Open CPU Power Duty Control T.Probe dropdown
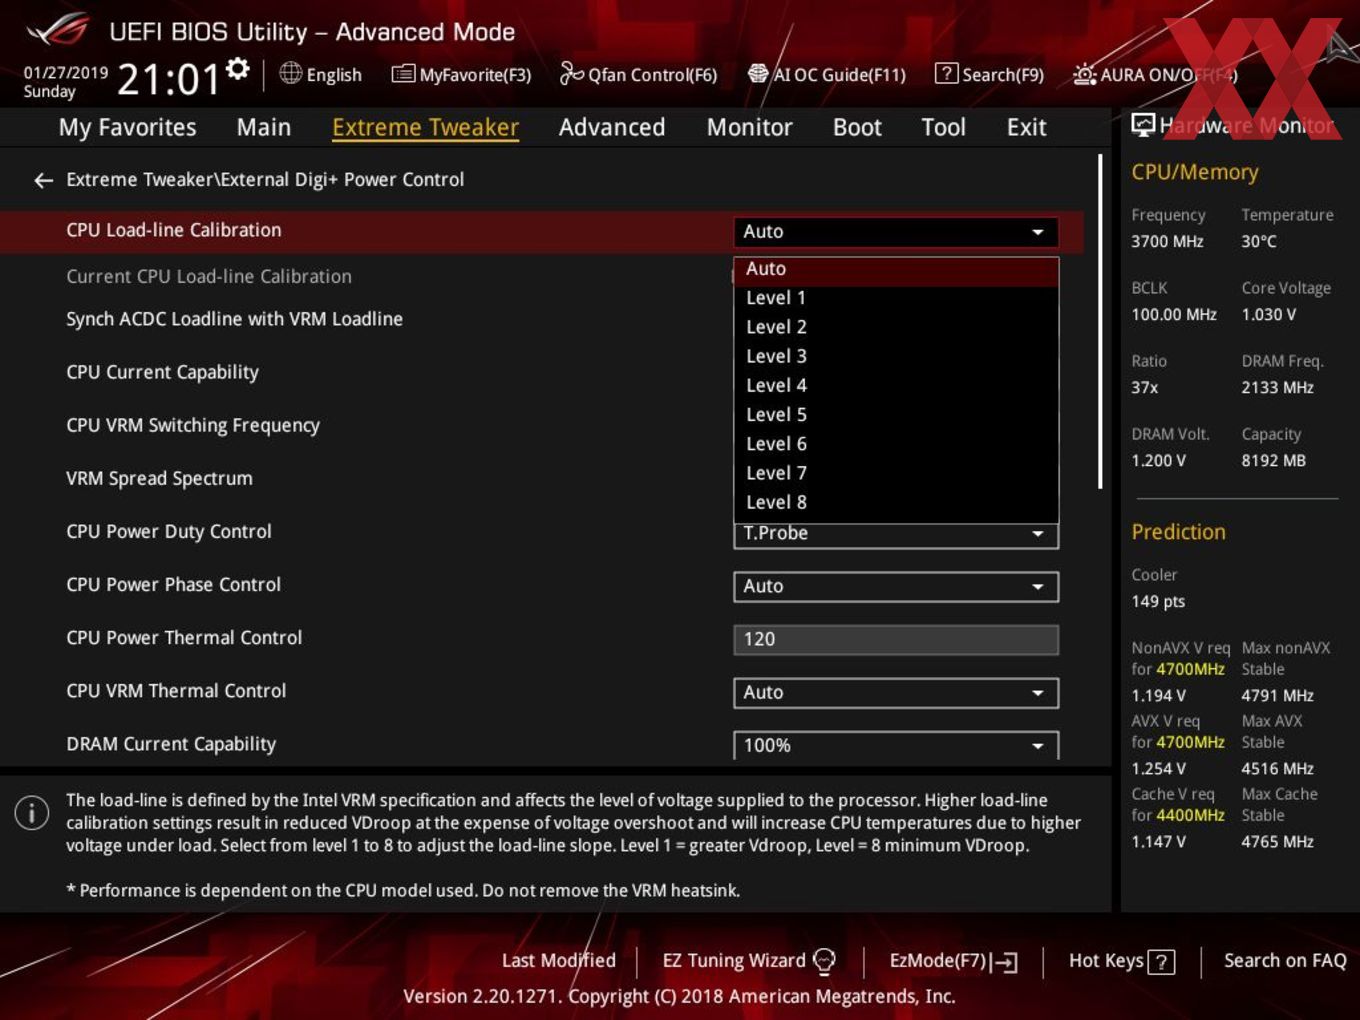 point(896,534)
